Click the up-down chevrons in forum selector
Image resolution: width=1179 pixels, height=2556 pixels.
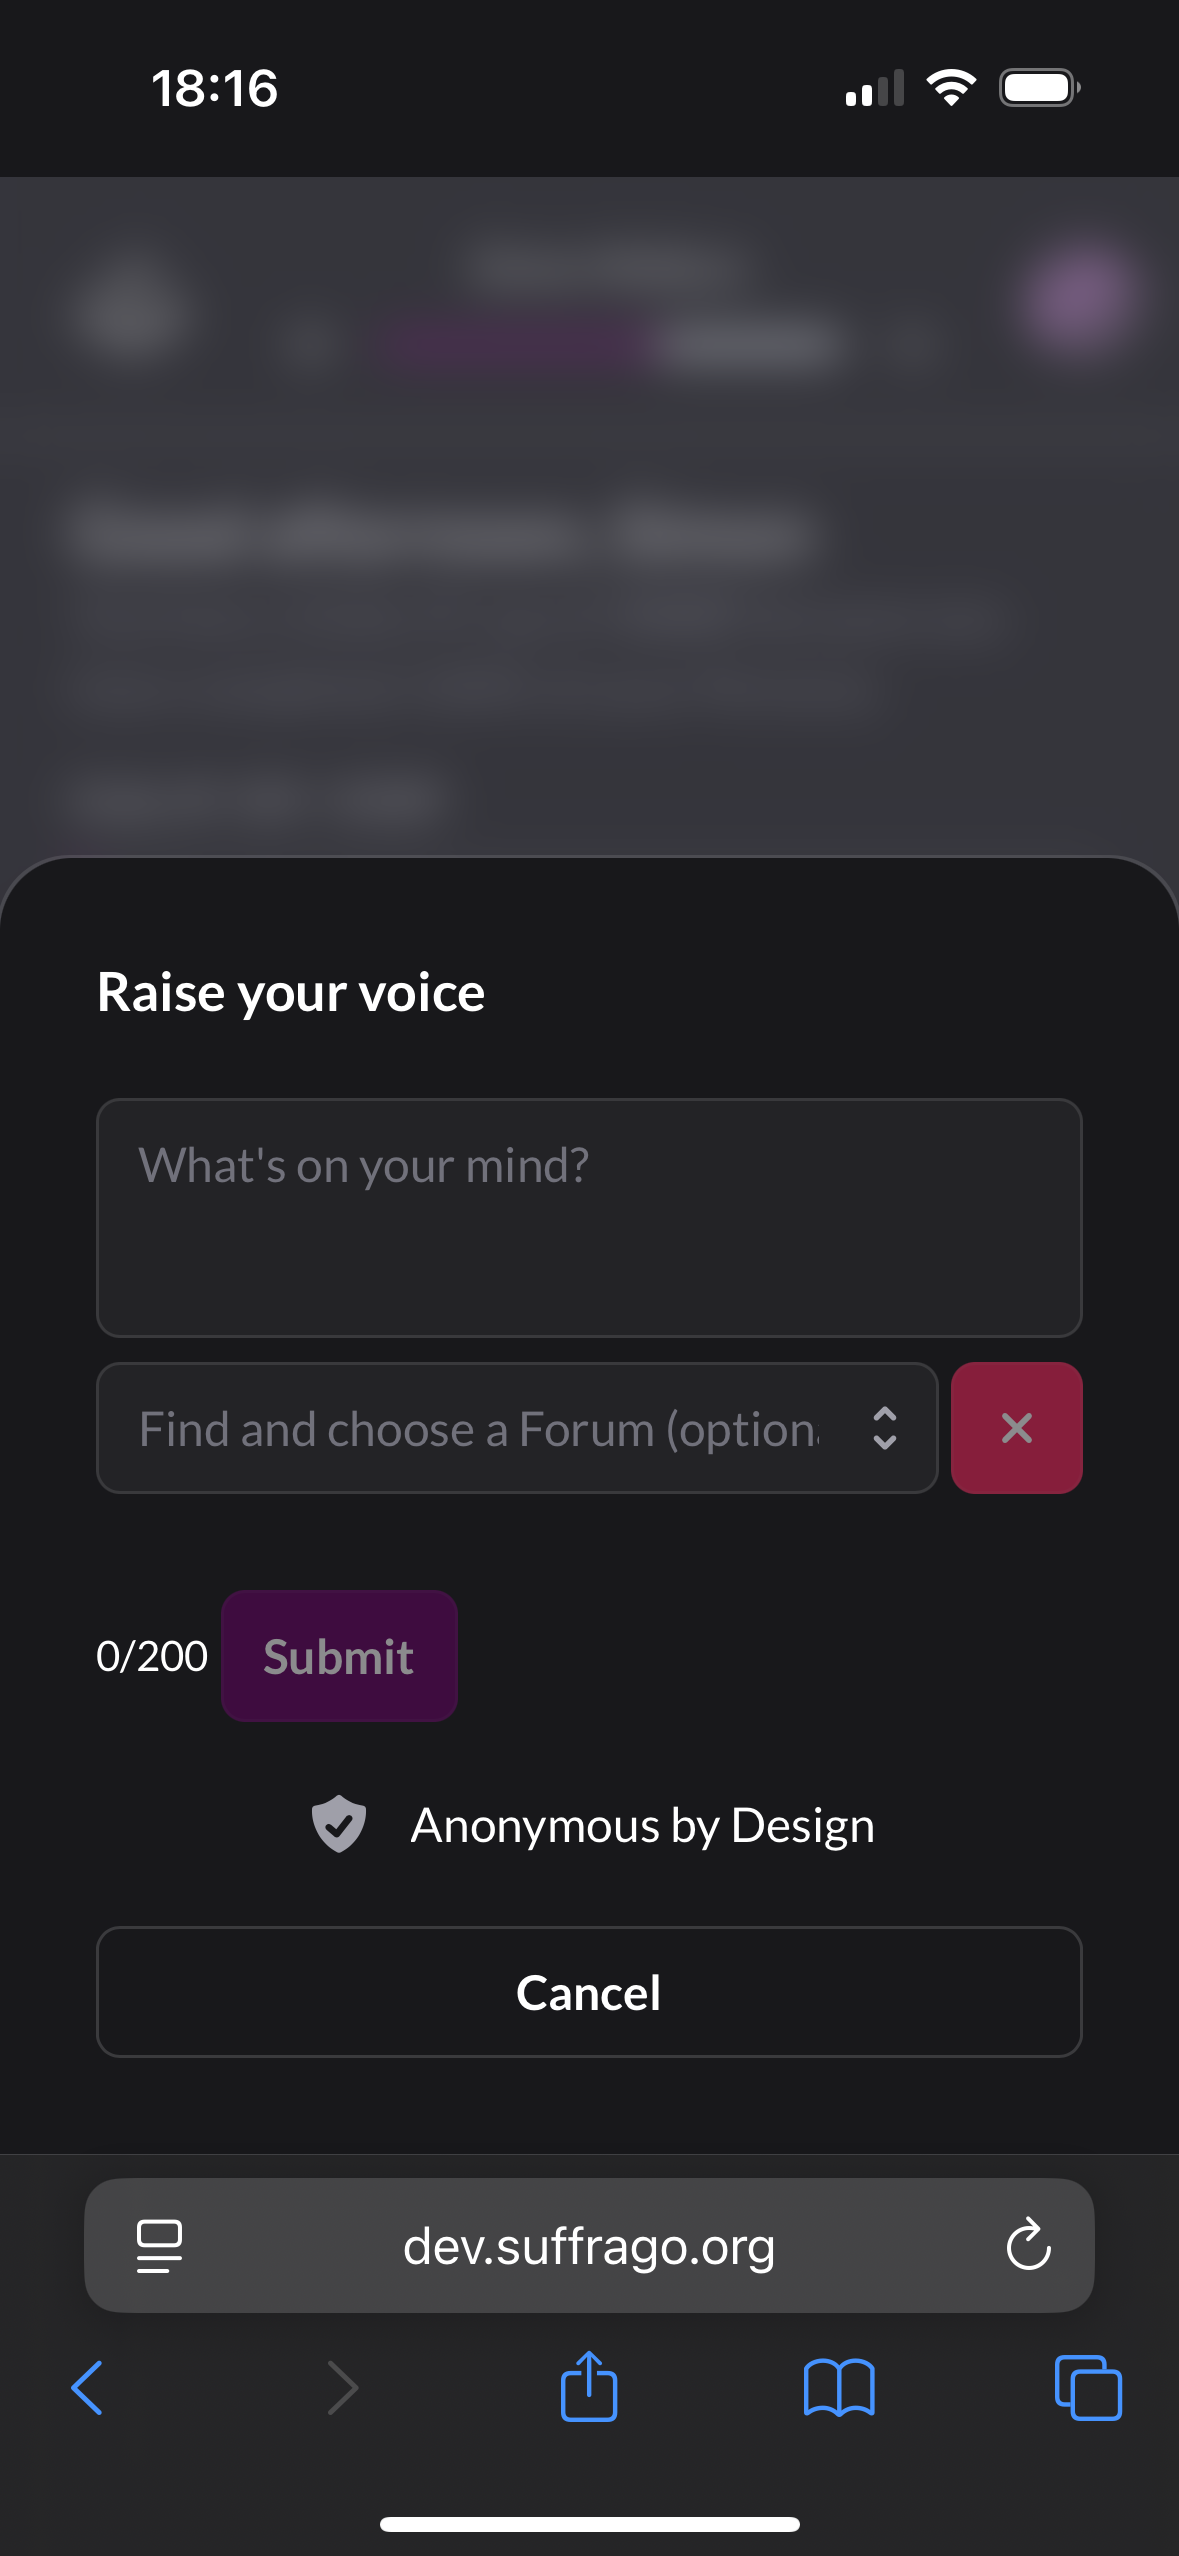pyautogui.click(x=885, y=1428)
